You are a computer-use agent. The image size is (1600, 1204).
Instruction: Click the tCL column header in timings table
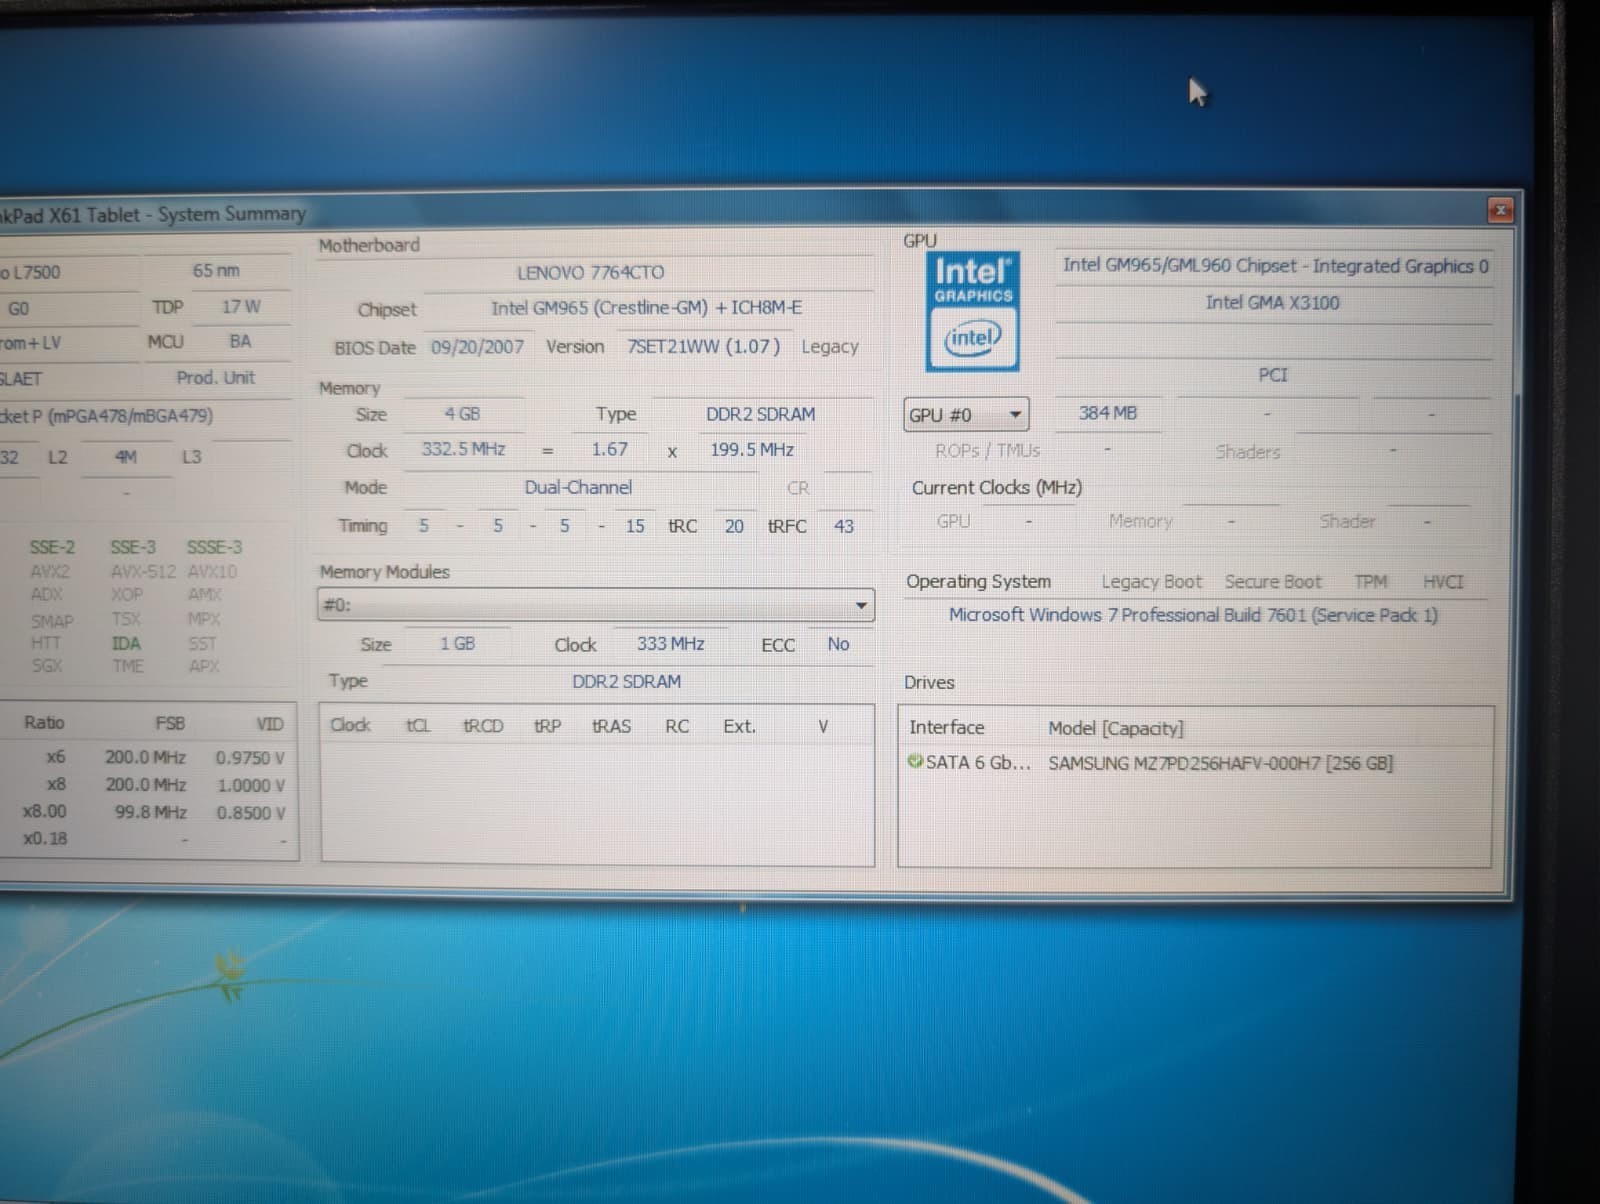(x=418, y=726)
